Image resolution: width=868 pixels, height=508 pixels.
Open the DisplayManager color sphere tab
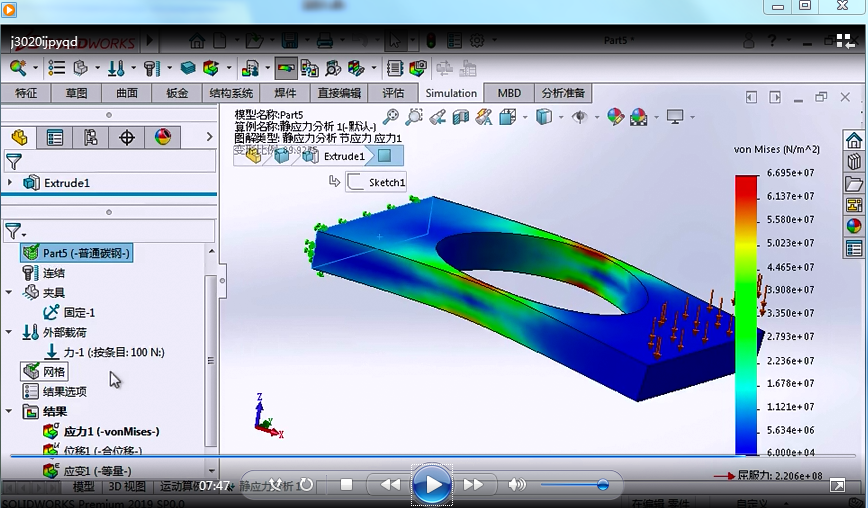[163, 137]
